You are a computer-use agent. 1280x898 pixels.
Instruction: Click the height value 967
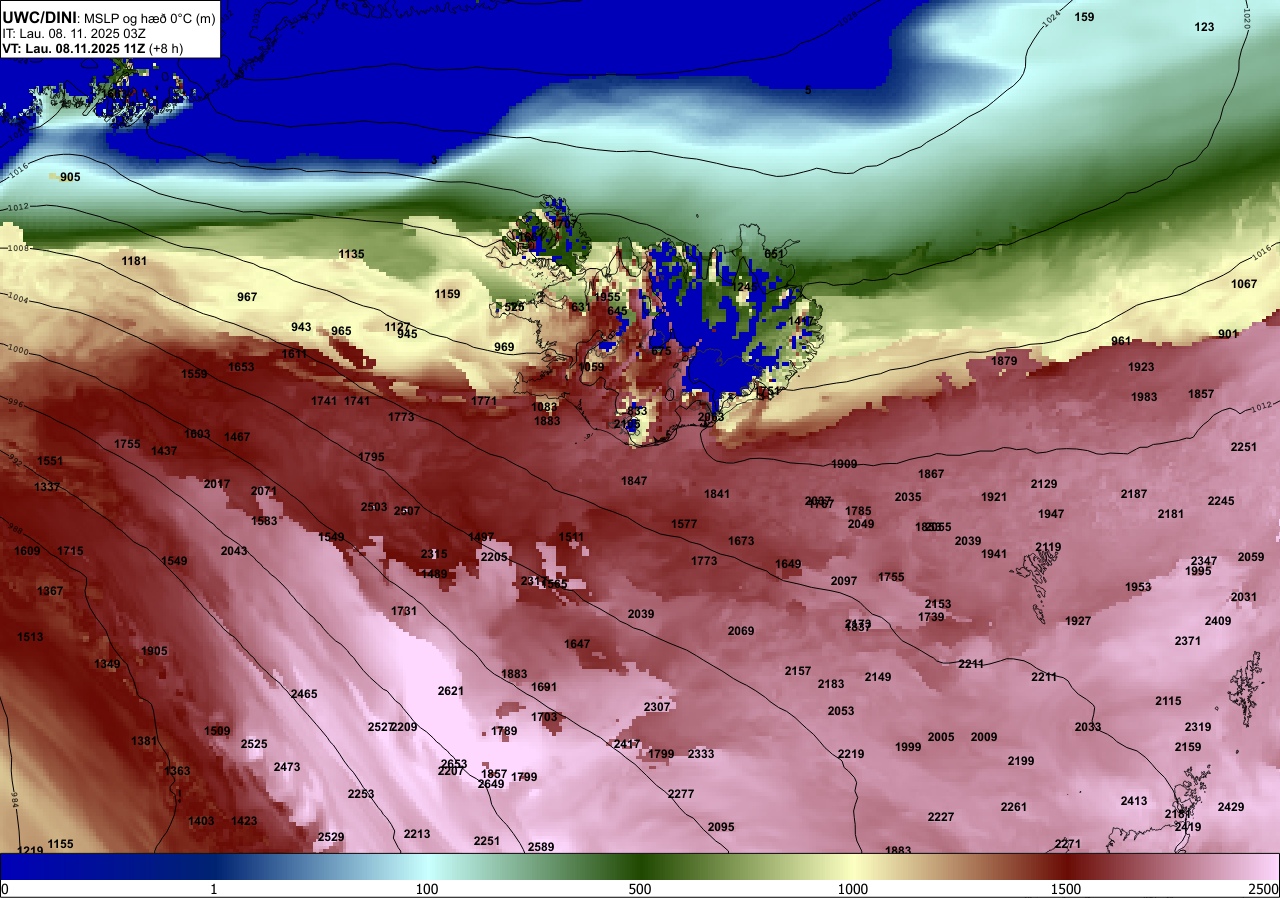pos(247,297)
